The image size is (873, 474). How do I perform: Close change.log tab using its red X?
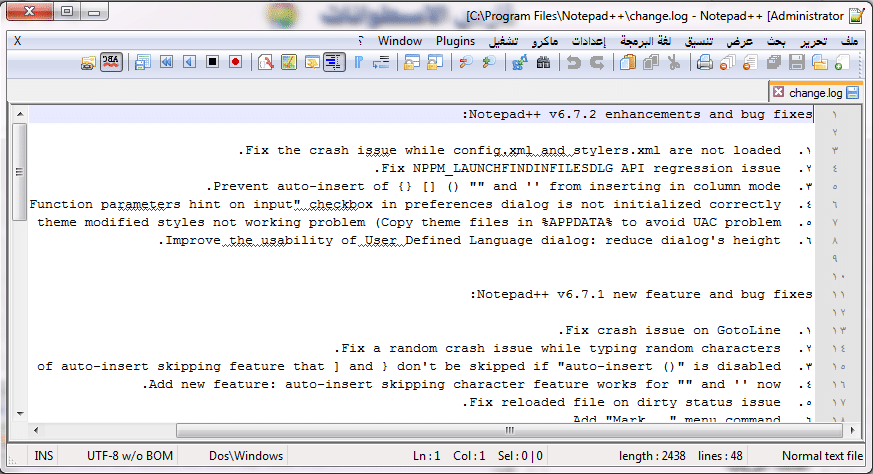[x=778, y=92]
